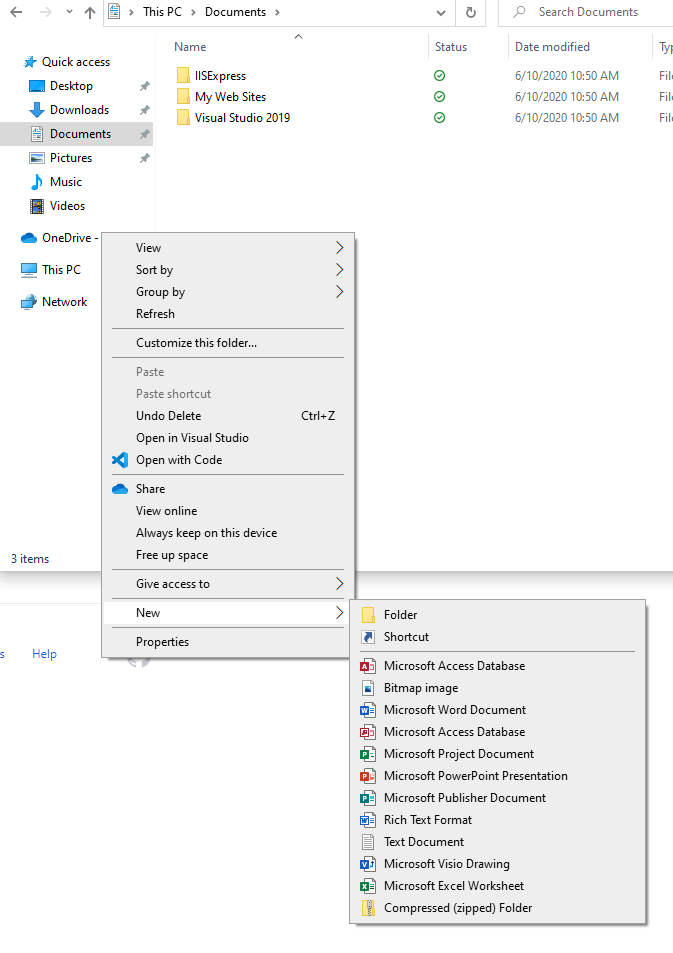Click sync status icon for My Web Sites
Screen dimensions: 673x953
440,97
